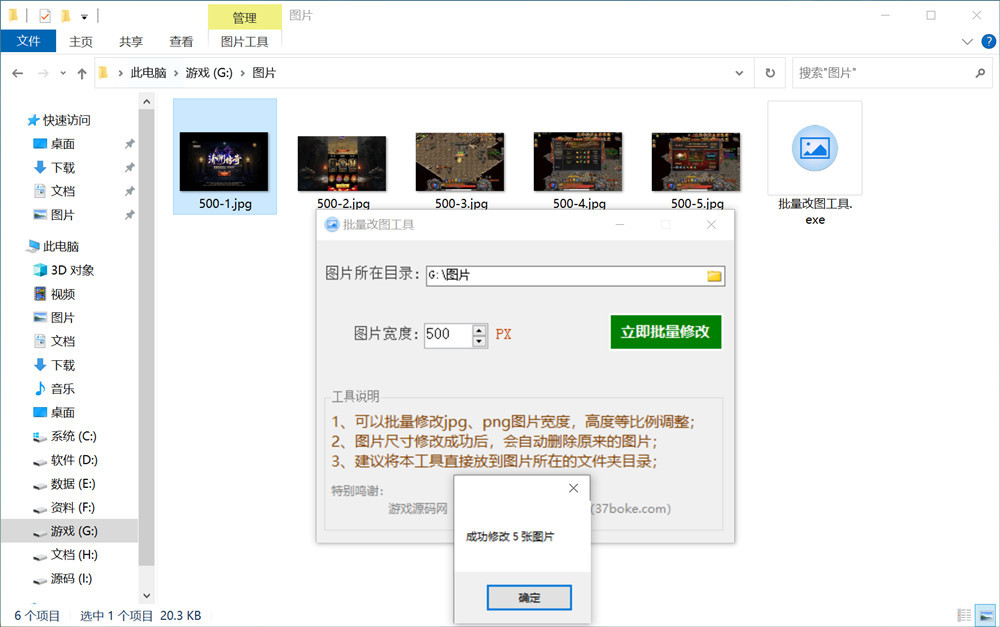Open recent locations dropdown arrow
The height and width of the screenshot is (627, 1000).
tap(64, 73)
